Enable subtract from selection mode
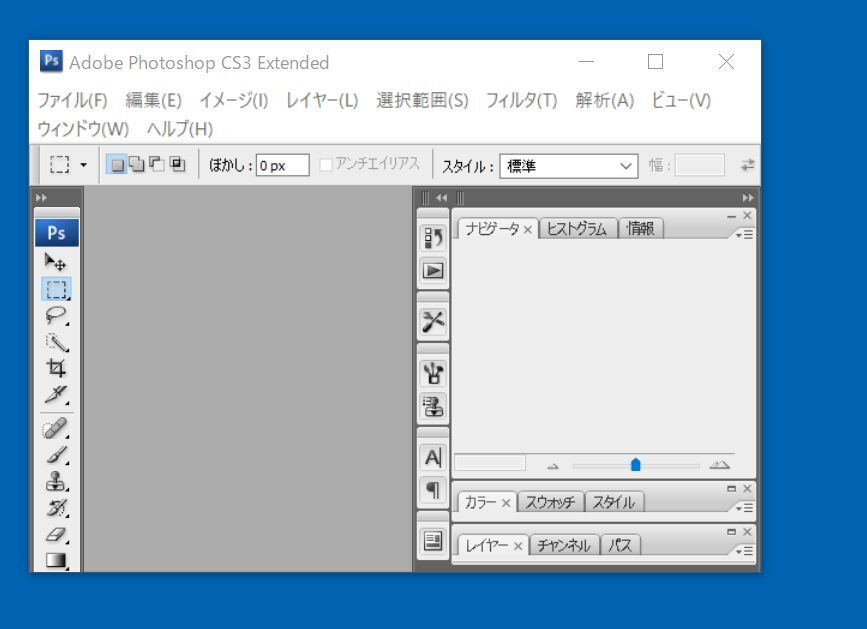This screenshot has width=867, height=629. [x=157, y=164]
